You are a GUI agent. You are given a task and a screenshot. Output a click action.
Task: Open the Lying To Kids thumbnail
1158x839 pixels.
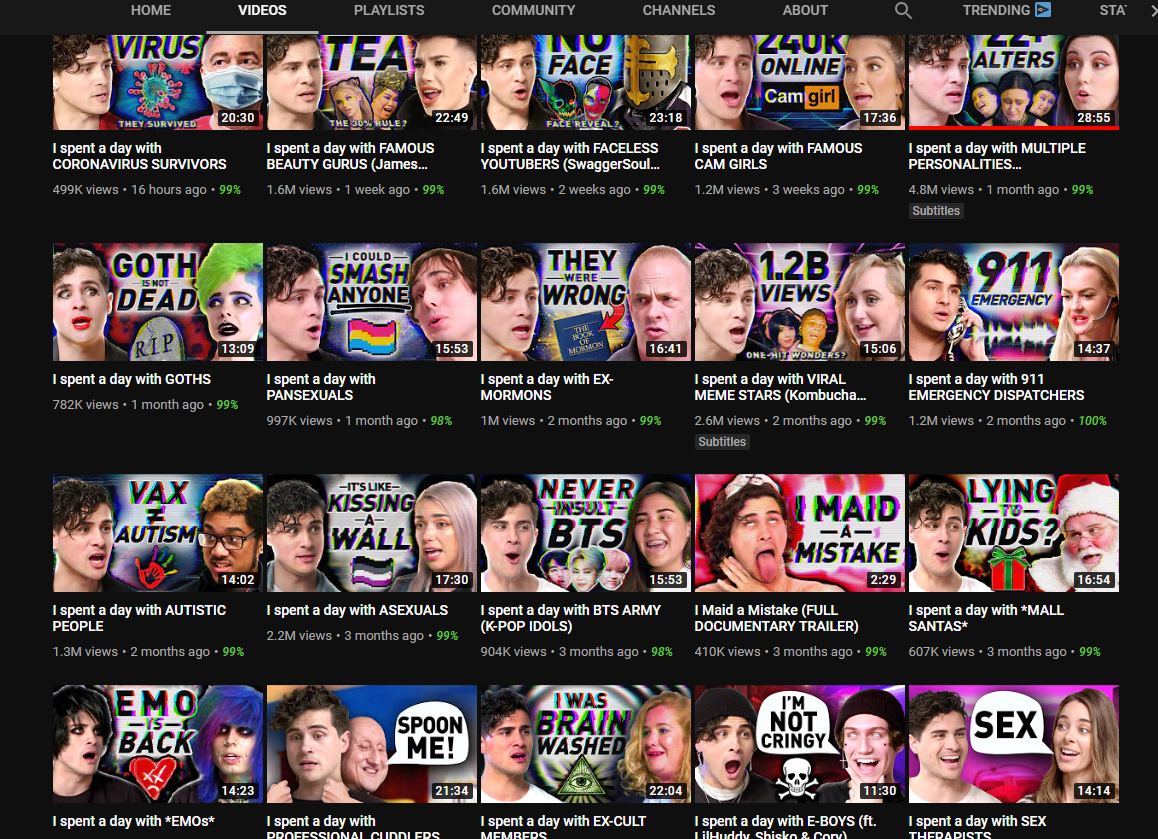click(x=1014, y=533)
